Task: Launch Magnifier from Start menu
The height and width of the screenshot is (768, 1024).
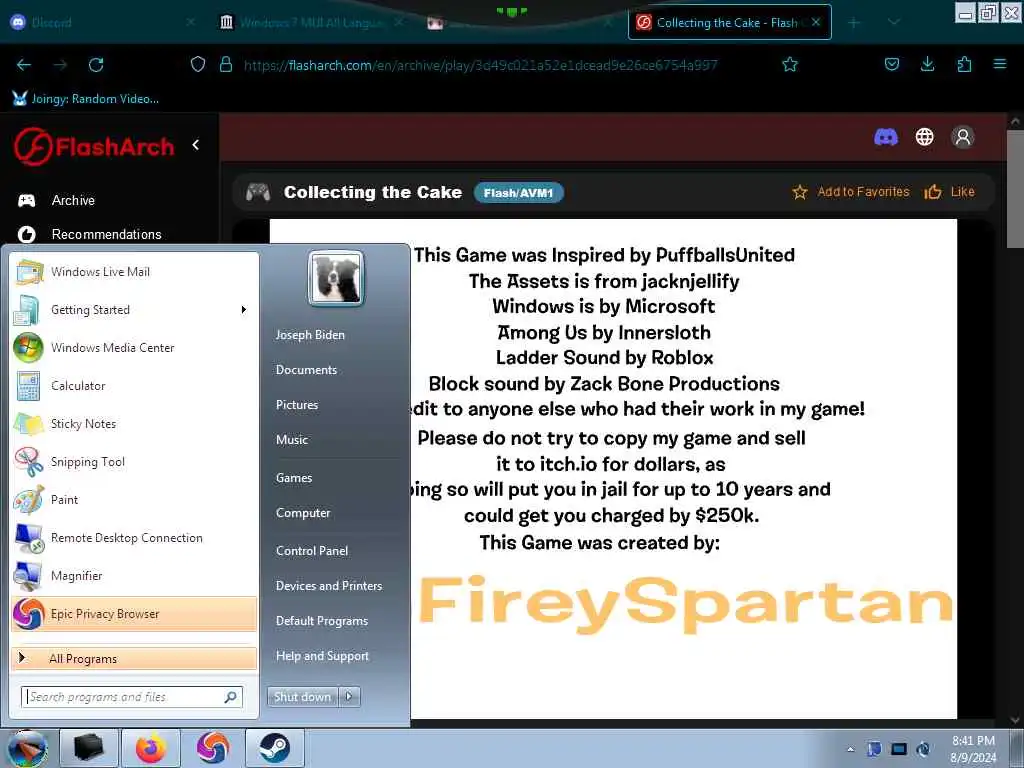Action: 134,575
